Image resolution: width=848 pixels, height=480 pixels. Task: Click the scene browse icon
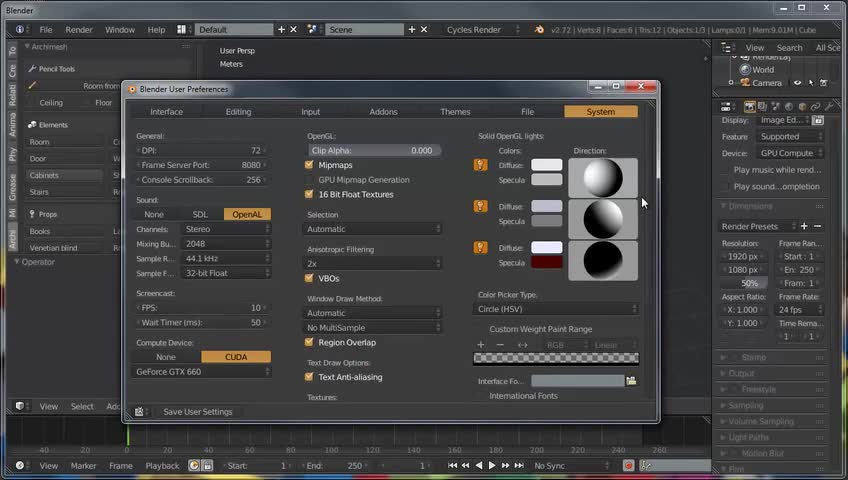pos(312,30)
